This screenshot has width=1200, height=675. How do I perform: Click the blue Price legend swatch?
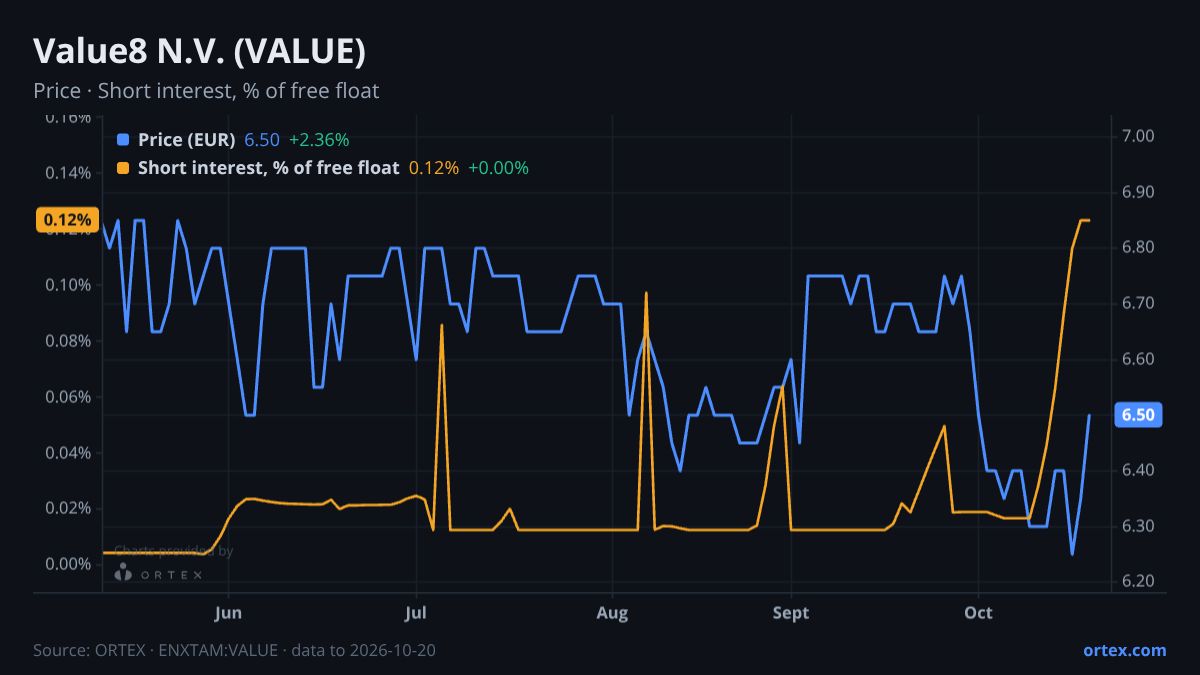[123, 140]
